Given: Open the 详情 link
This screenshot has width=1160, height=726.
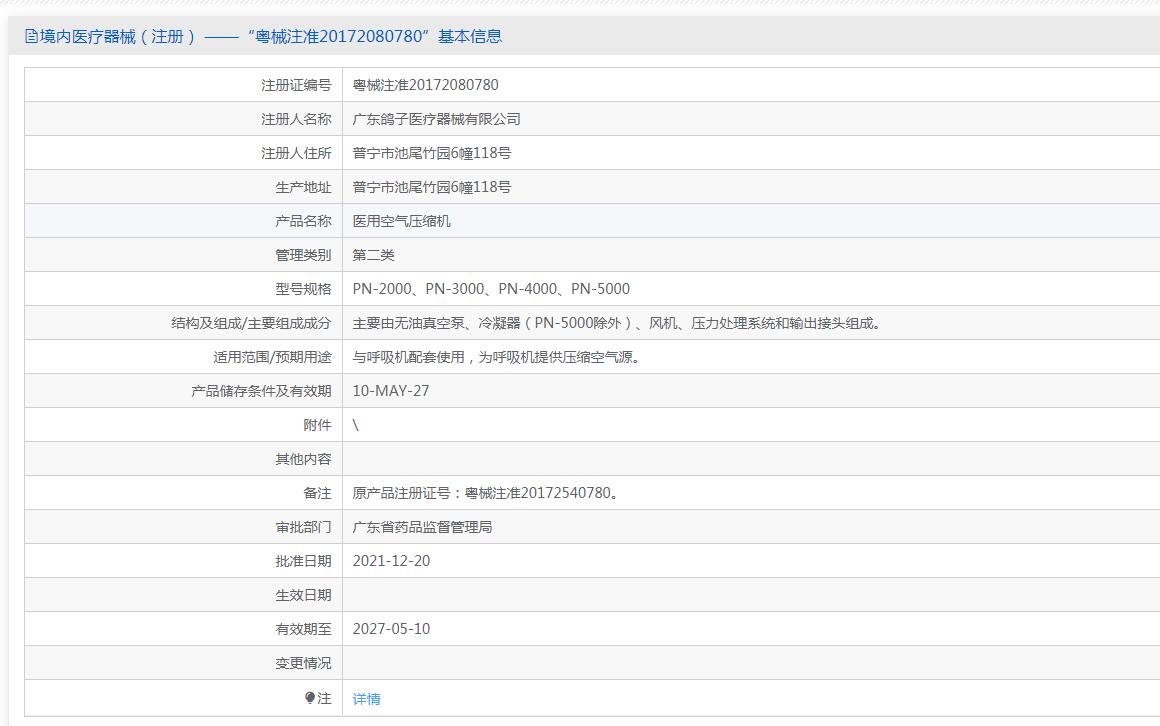Looking at the screenshot, I should tap(366, 699).
